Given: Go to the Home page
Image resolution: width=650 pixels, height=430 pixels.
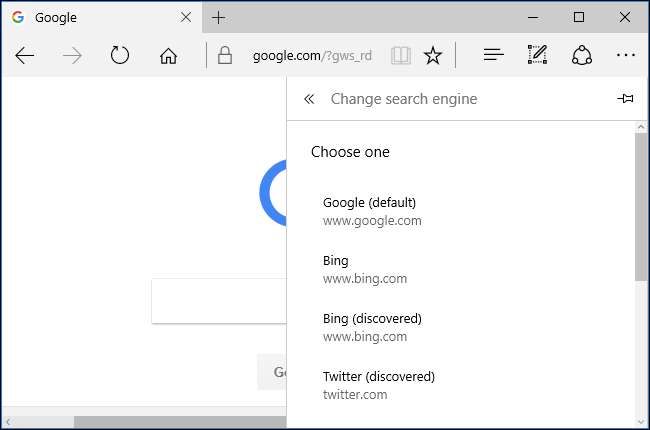Looking at the screenshot, I should pyautogui.click(x=168, y=56).
